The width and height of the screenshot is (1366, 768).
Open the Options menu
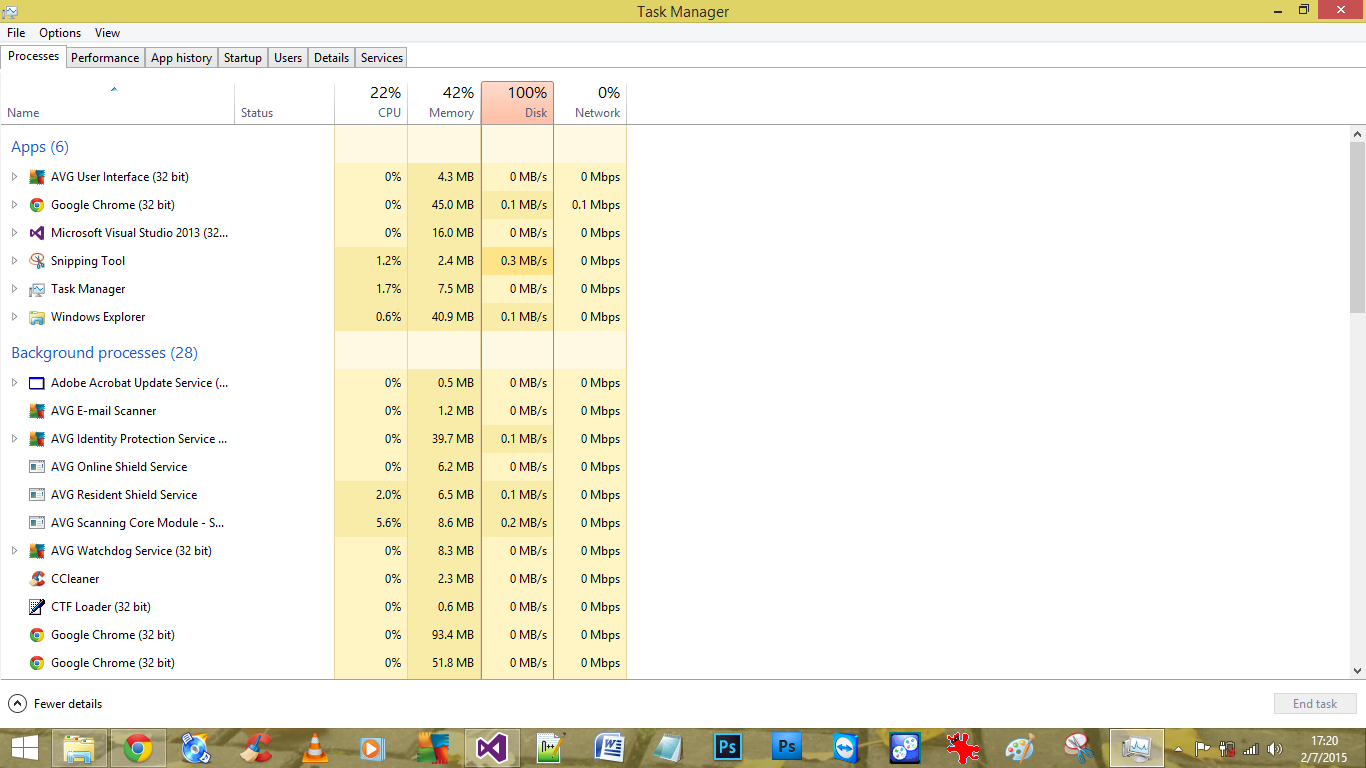(x=60, y=33)
